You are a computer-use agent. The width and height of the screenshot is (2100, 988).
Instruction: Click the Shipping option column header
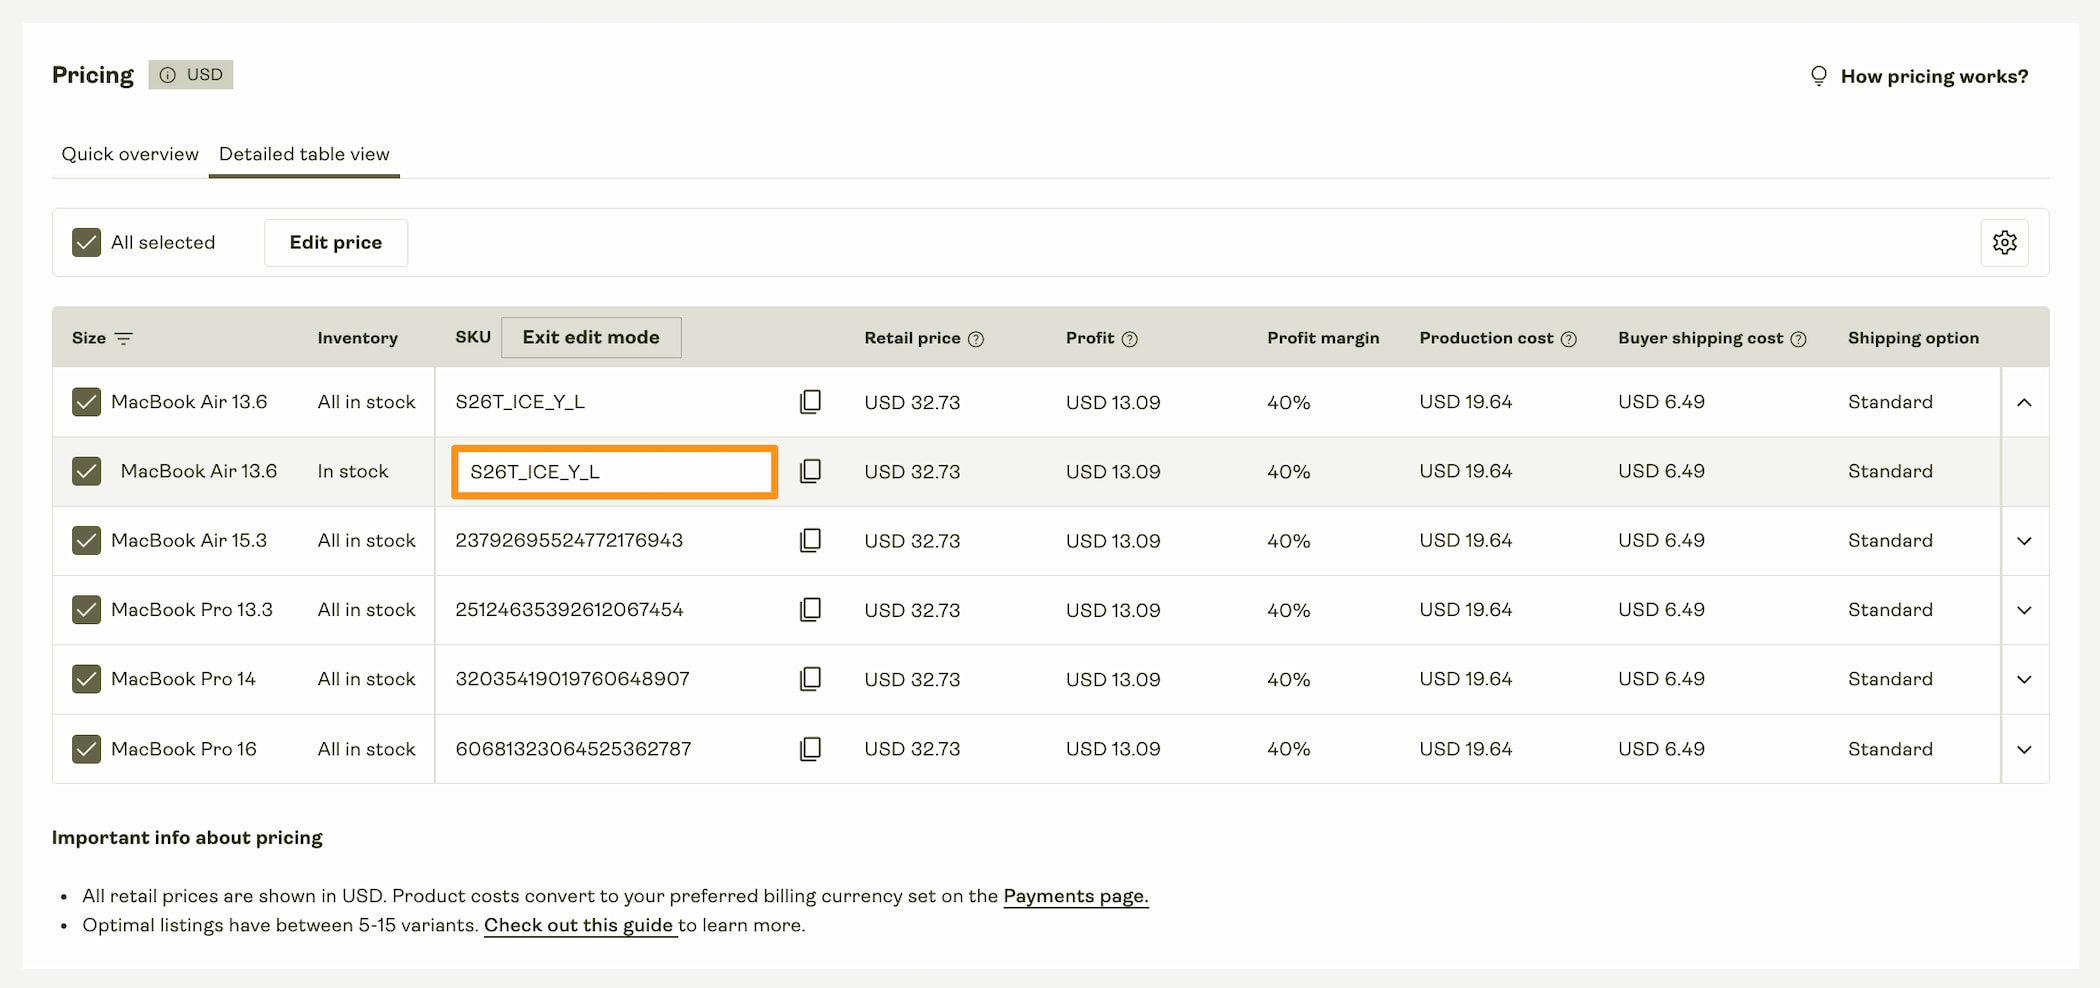coord(1913,338)
